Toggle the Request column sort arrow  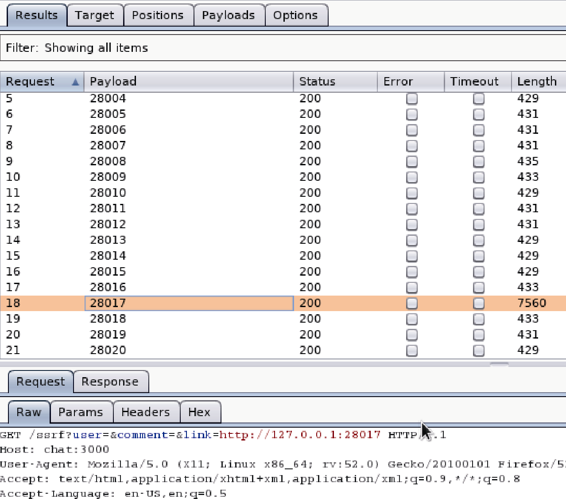click(x=75, y=82)
